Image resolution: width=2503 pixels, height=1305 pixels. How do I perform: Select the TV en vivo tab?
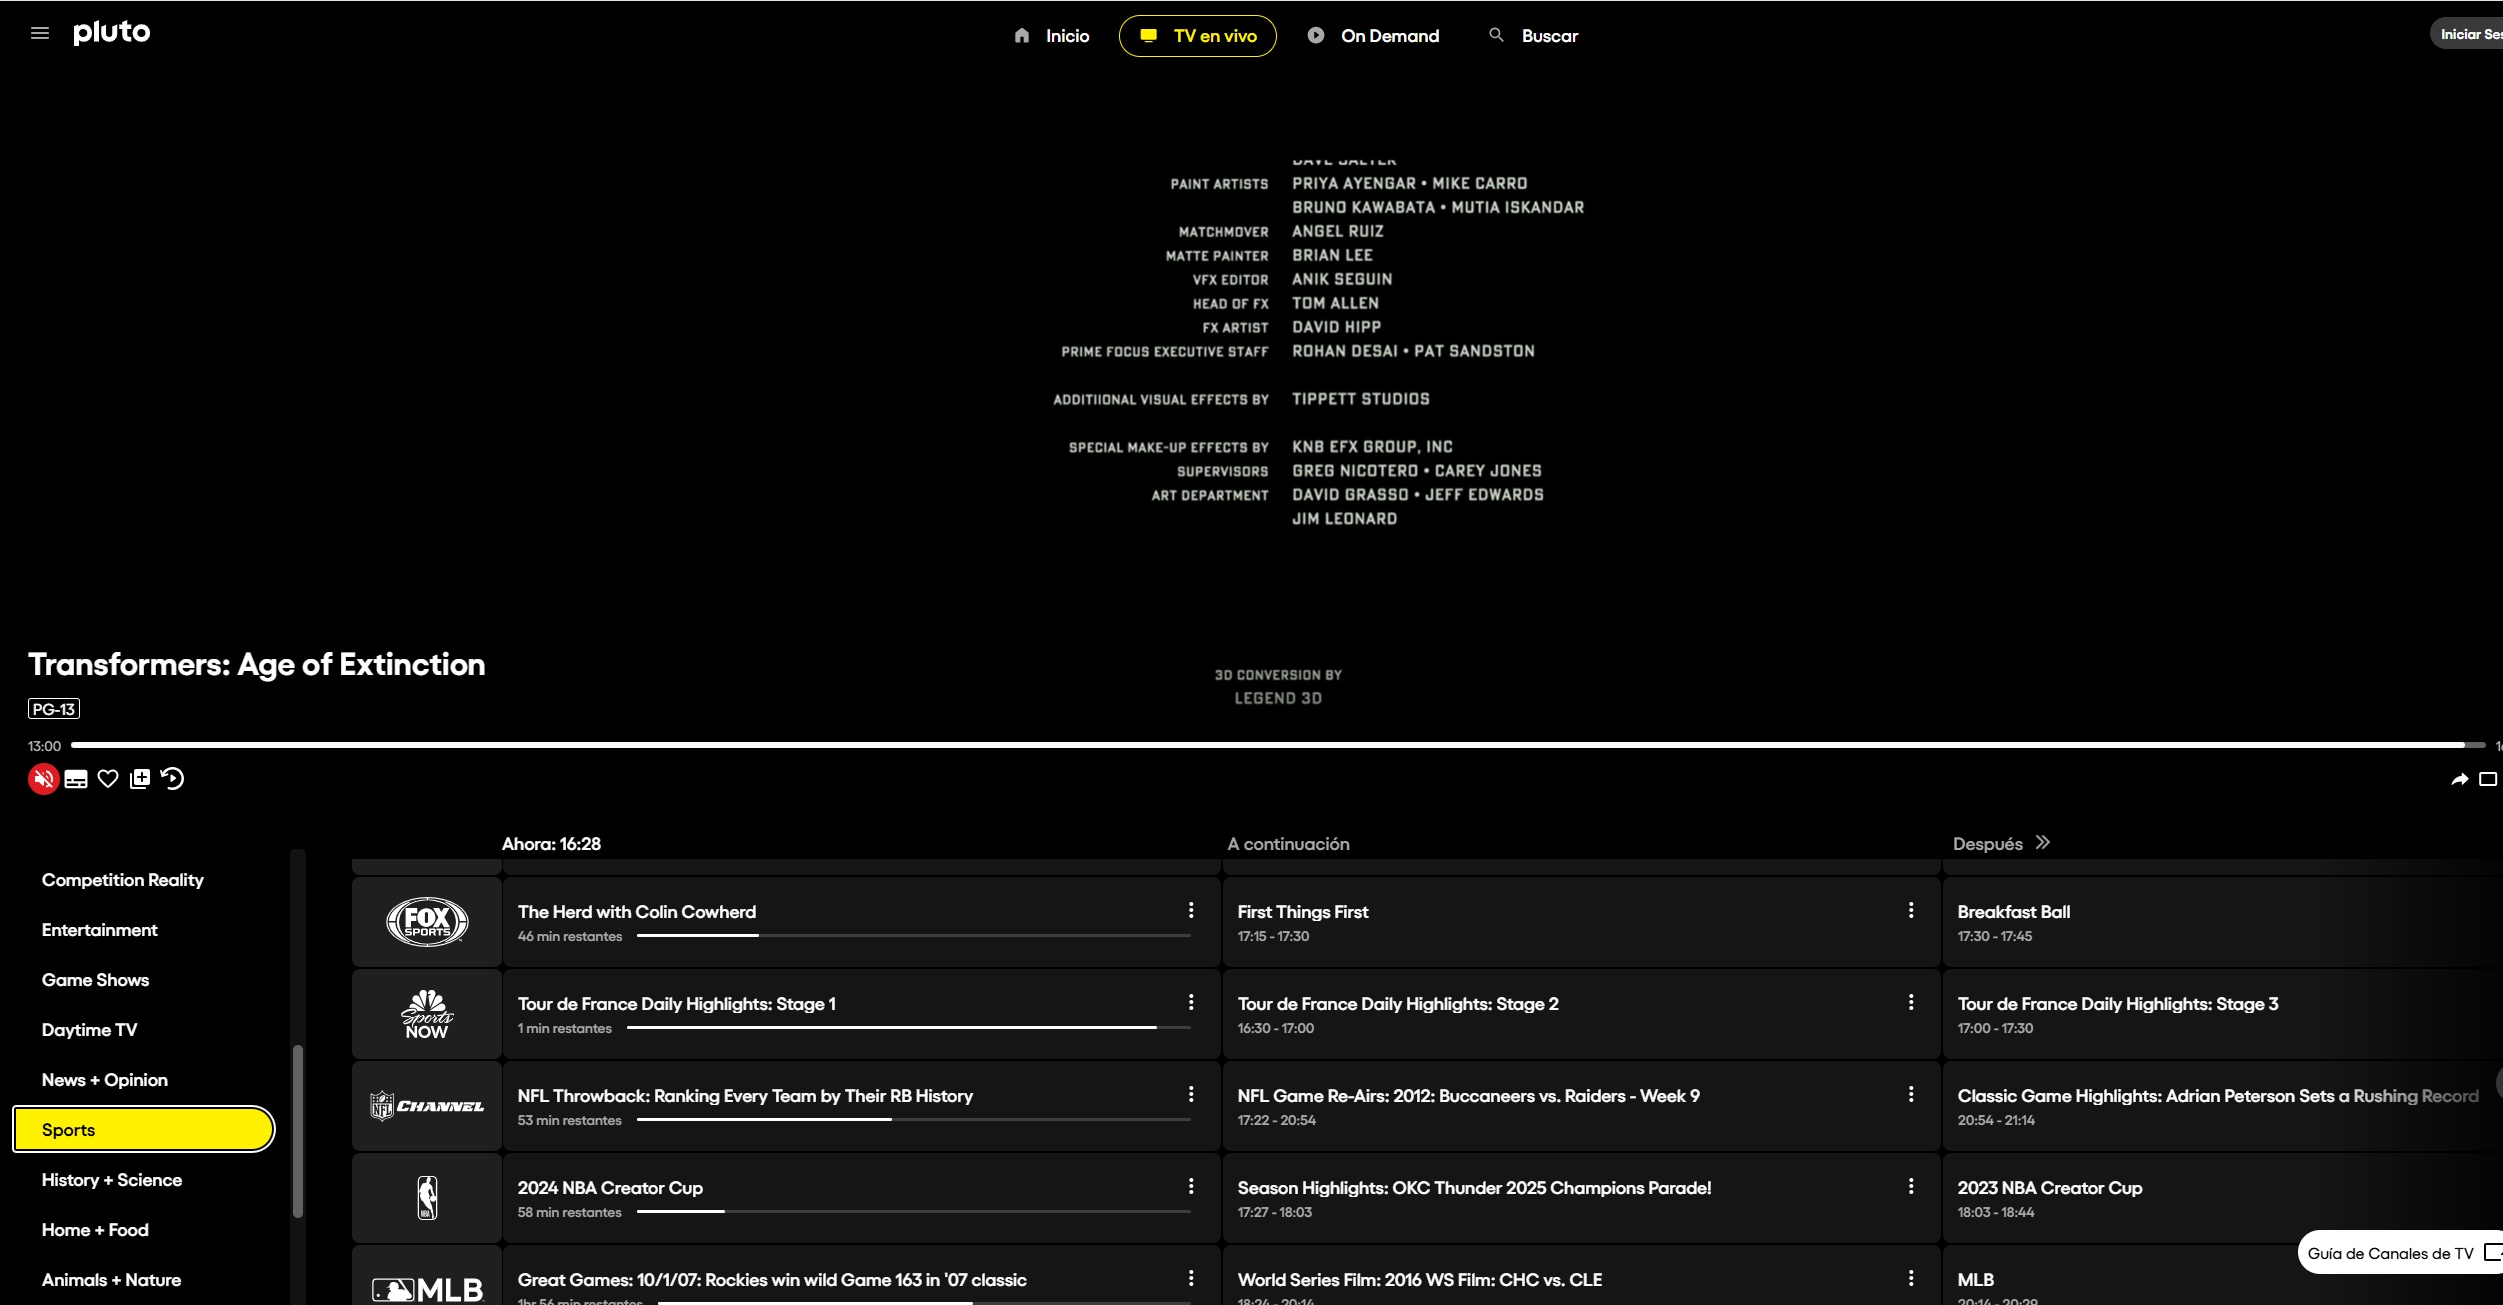(1198, 36)
